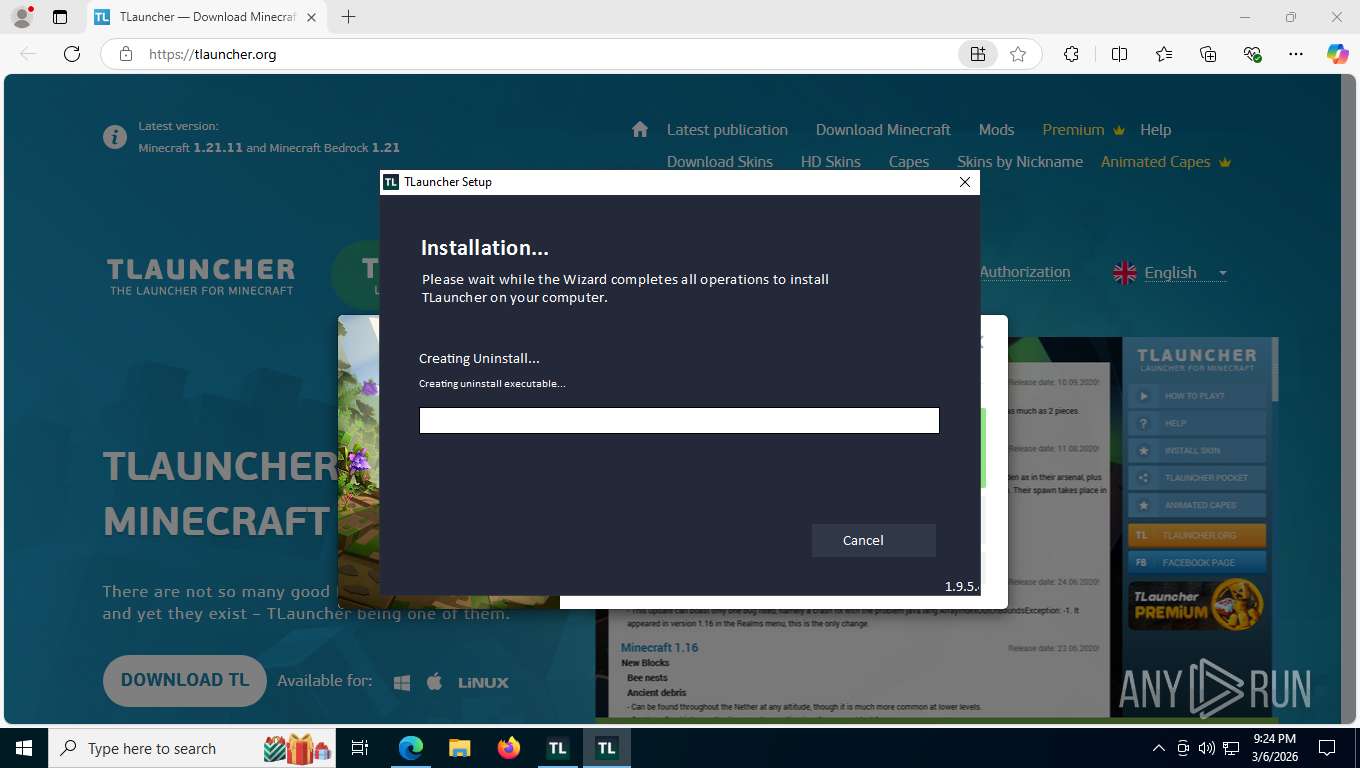Open the tab actions menu icon
This screenshot has width=1360, height=768.
(x=60, y=17)
